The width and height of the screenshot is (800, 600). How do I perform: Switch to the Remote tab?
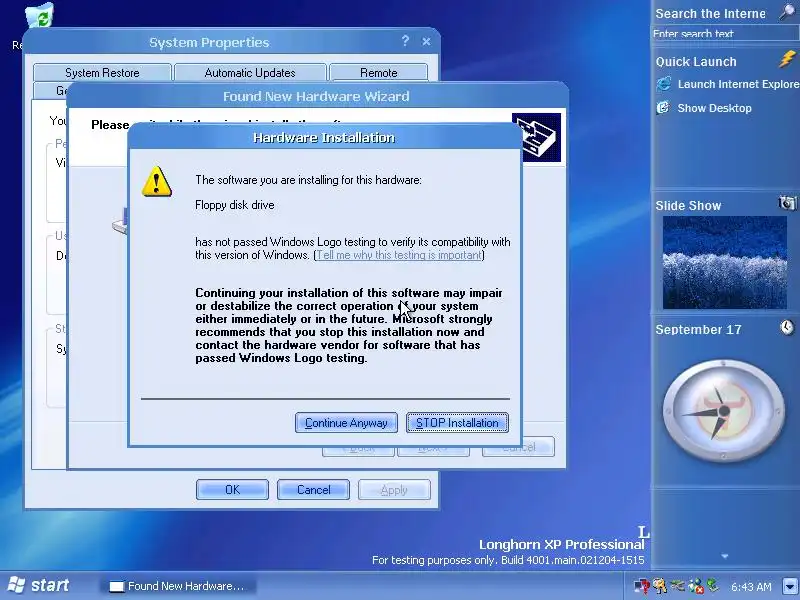pos(379,72)
